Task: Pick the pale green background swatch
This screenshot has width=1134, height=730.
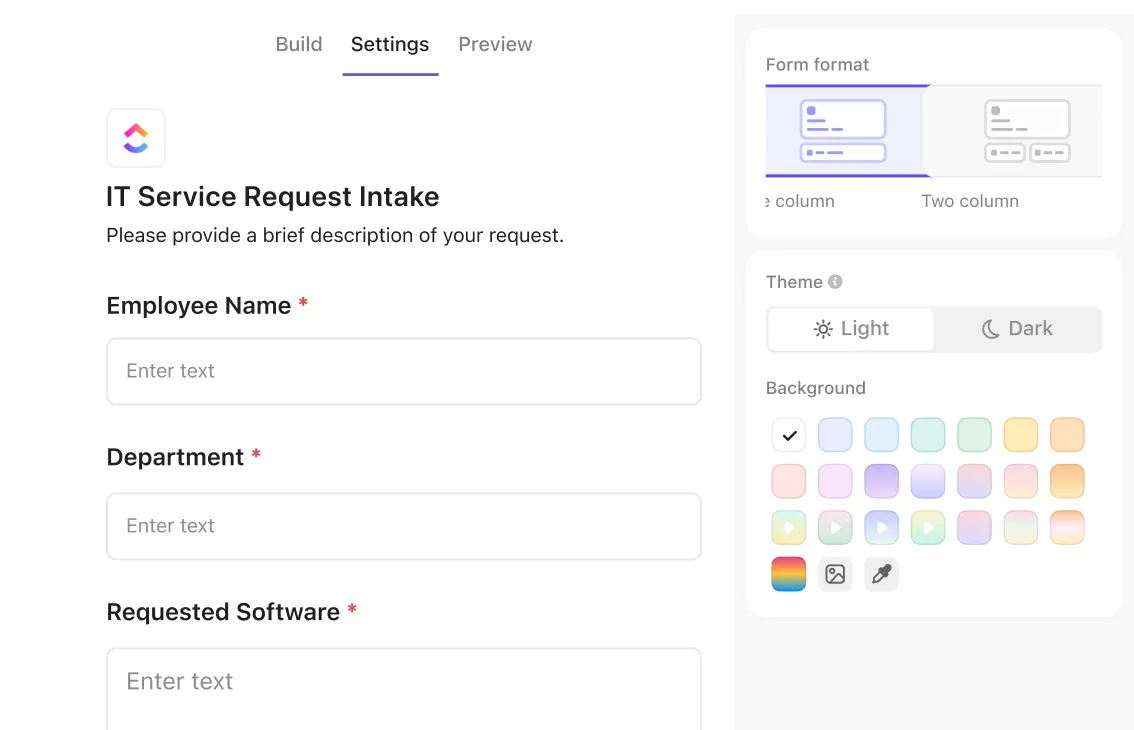Action: [974, 436]
